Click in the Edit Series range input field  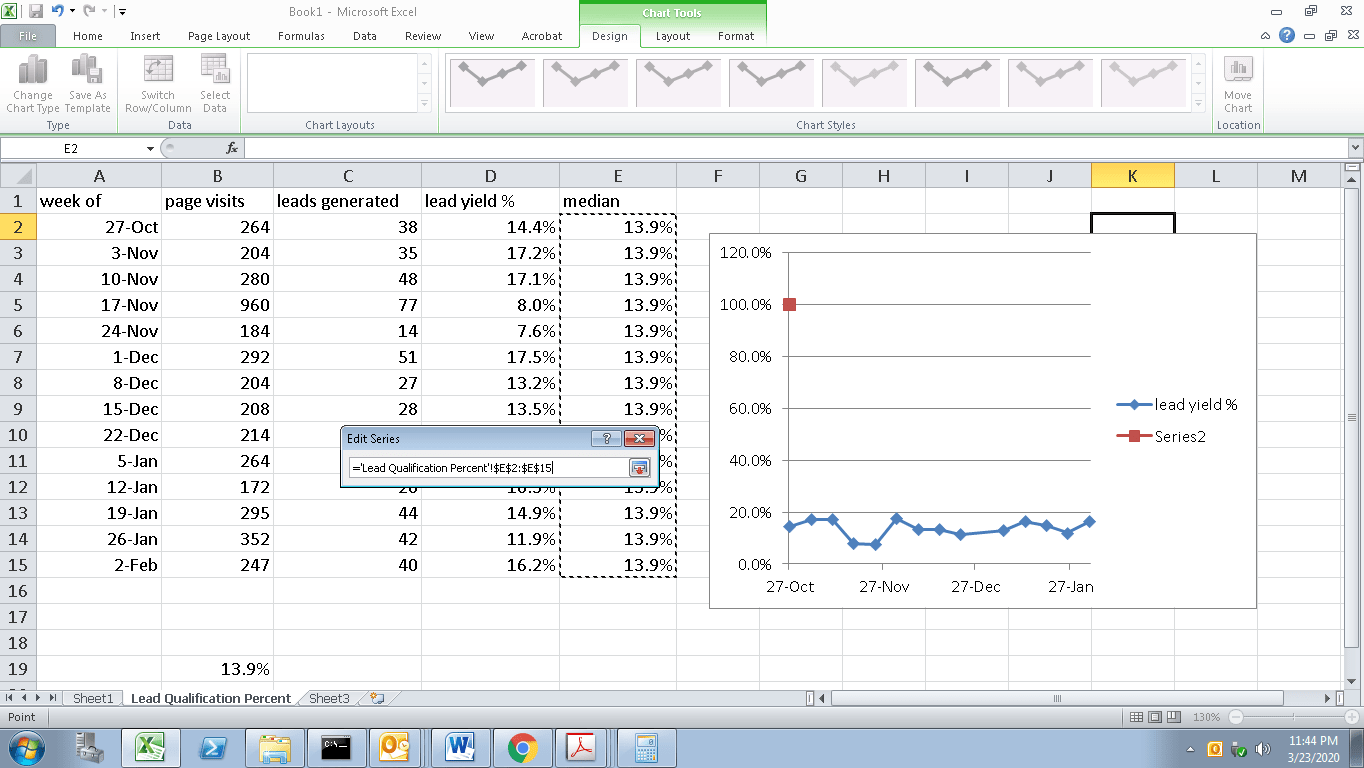click(x=487, y=468)
